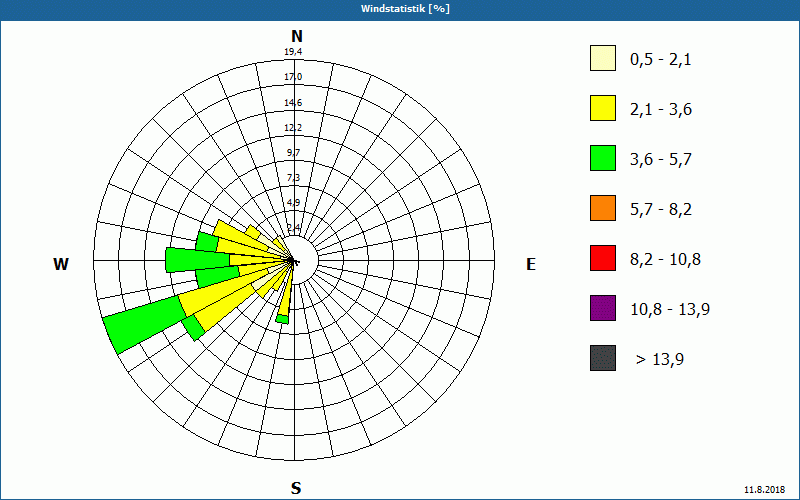Click the legend label '> 13,9'

click(x=660, y=360)
